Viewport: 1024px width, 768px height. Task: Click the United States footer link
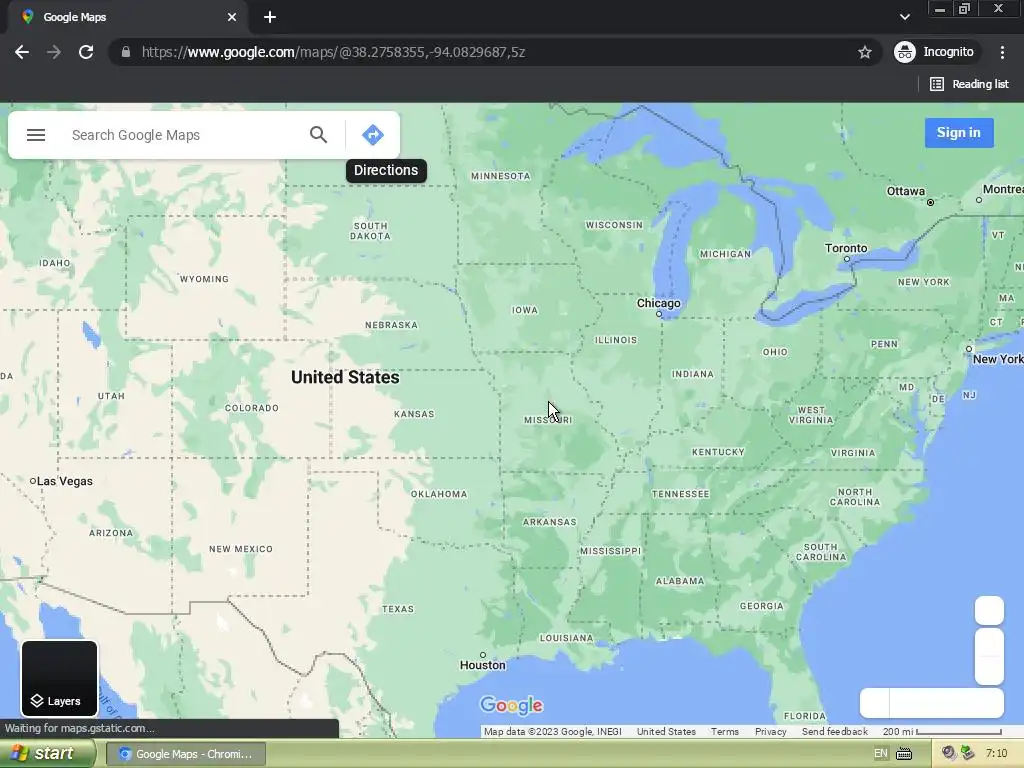[666, 731]
